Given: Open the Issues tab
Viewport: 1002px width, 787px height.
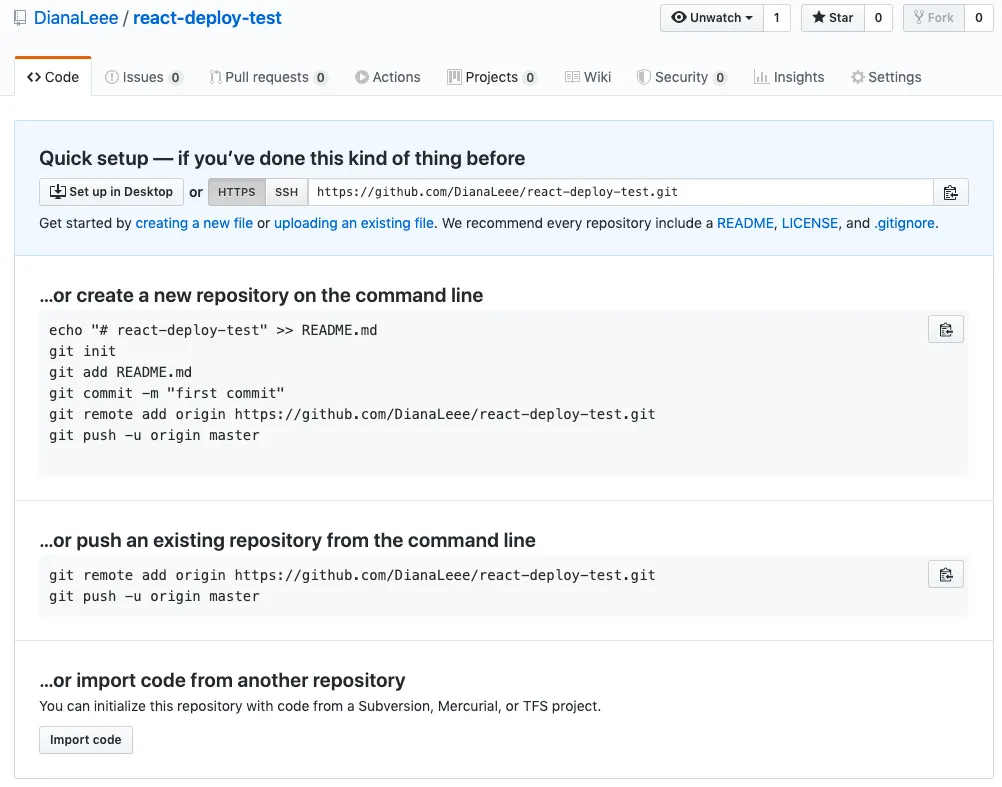Looking at the screenshot, I should coord(143,77).
